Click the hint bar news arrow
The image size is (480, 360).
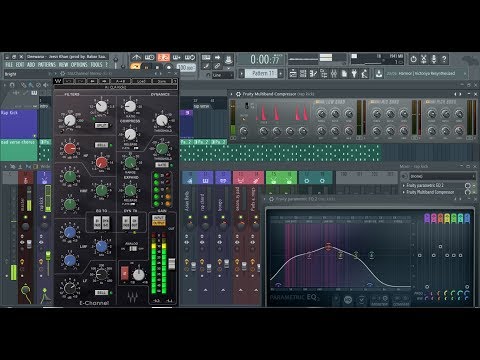(465, 73)
